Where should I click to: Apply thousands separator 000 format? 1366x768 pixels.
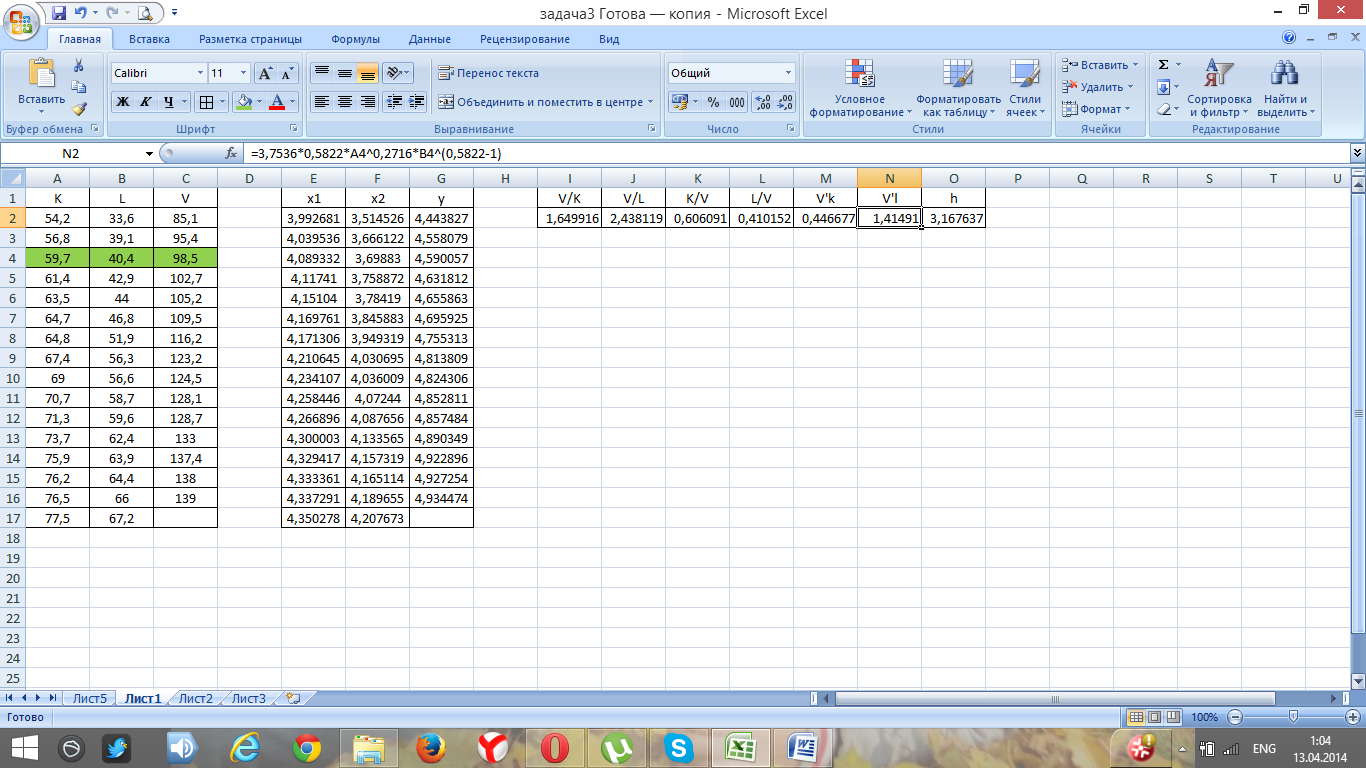point(737,102)
